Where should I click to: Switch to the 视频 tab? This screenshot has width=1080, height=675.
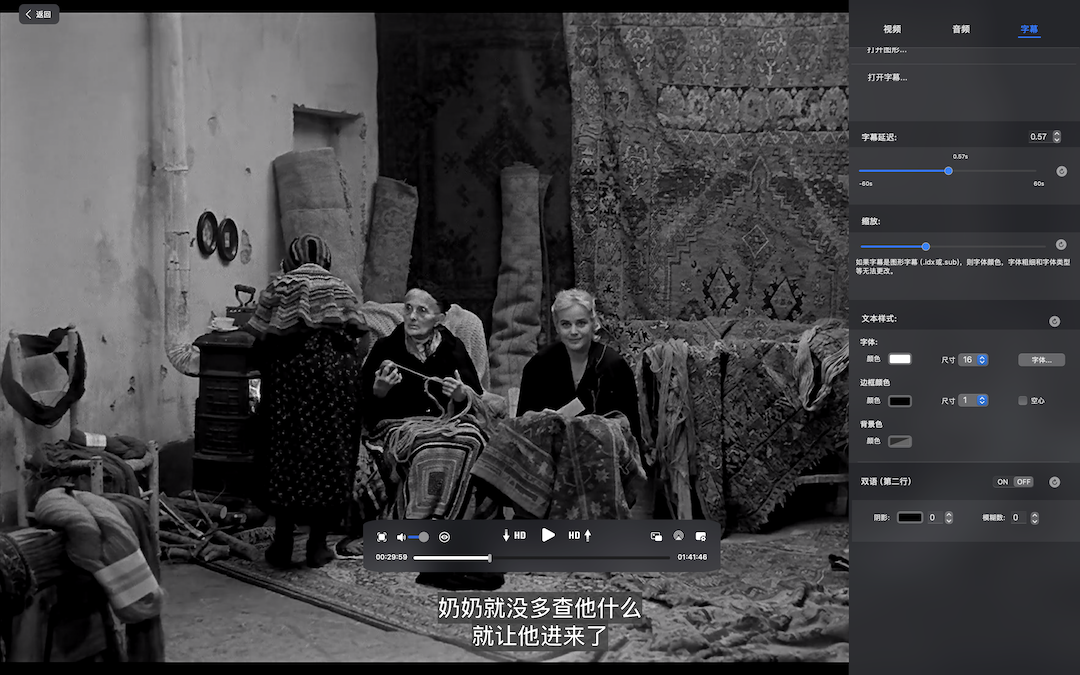pos(892,29)
